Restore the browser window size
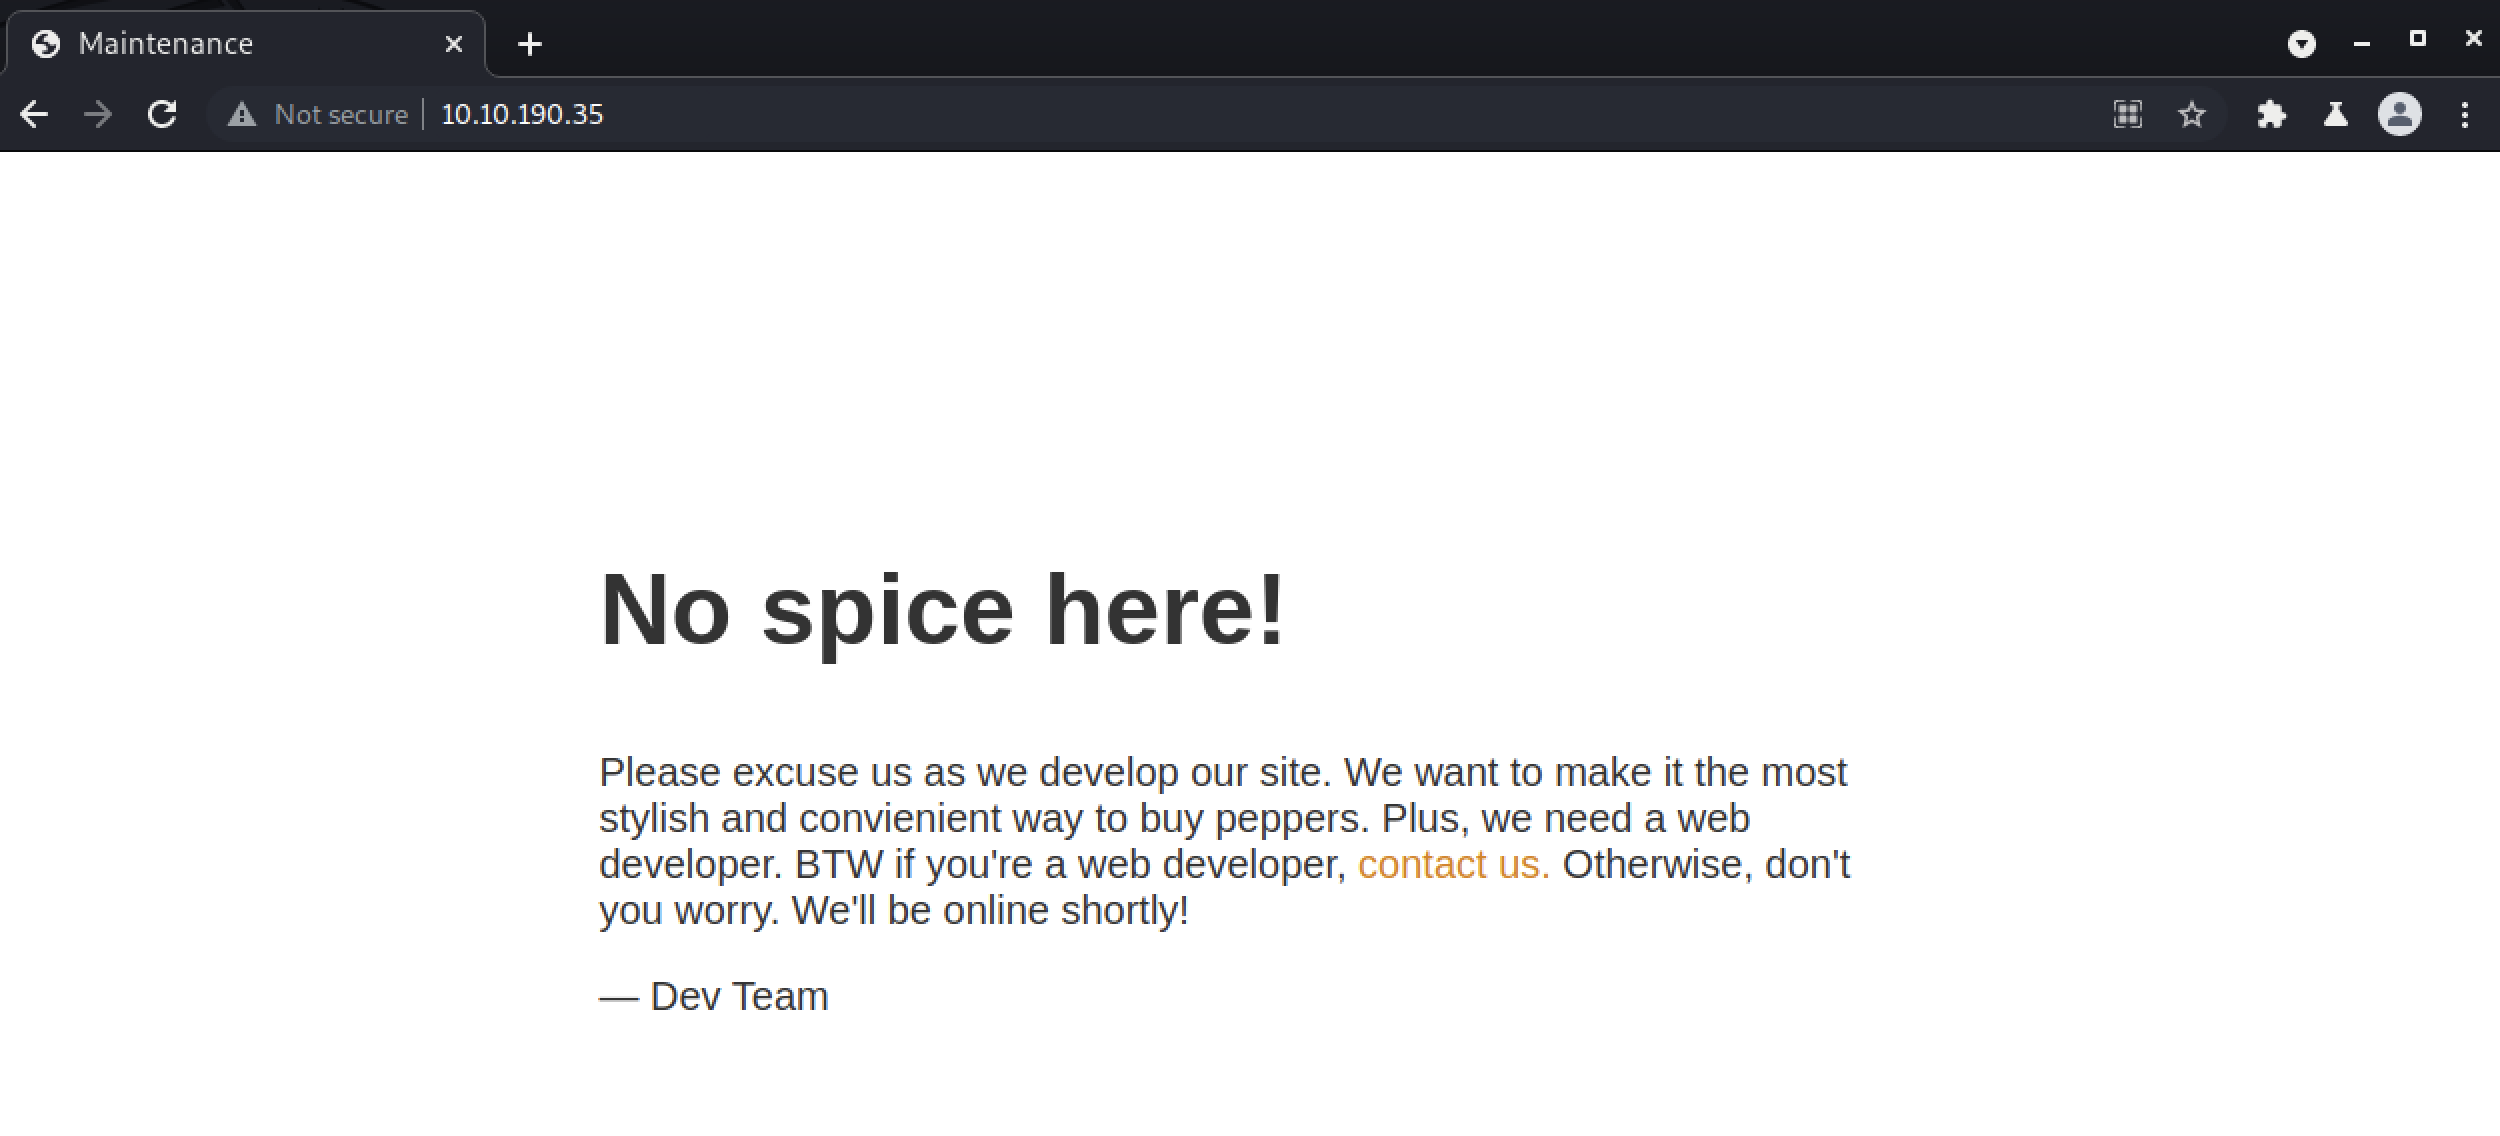The image size is (2500, 1136). pyautogui.click(x=2417, y=39)
